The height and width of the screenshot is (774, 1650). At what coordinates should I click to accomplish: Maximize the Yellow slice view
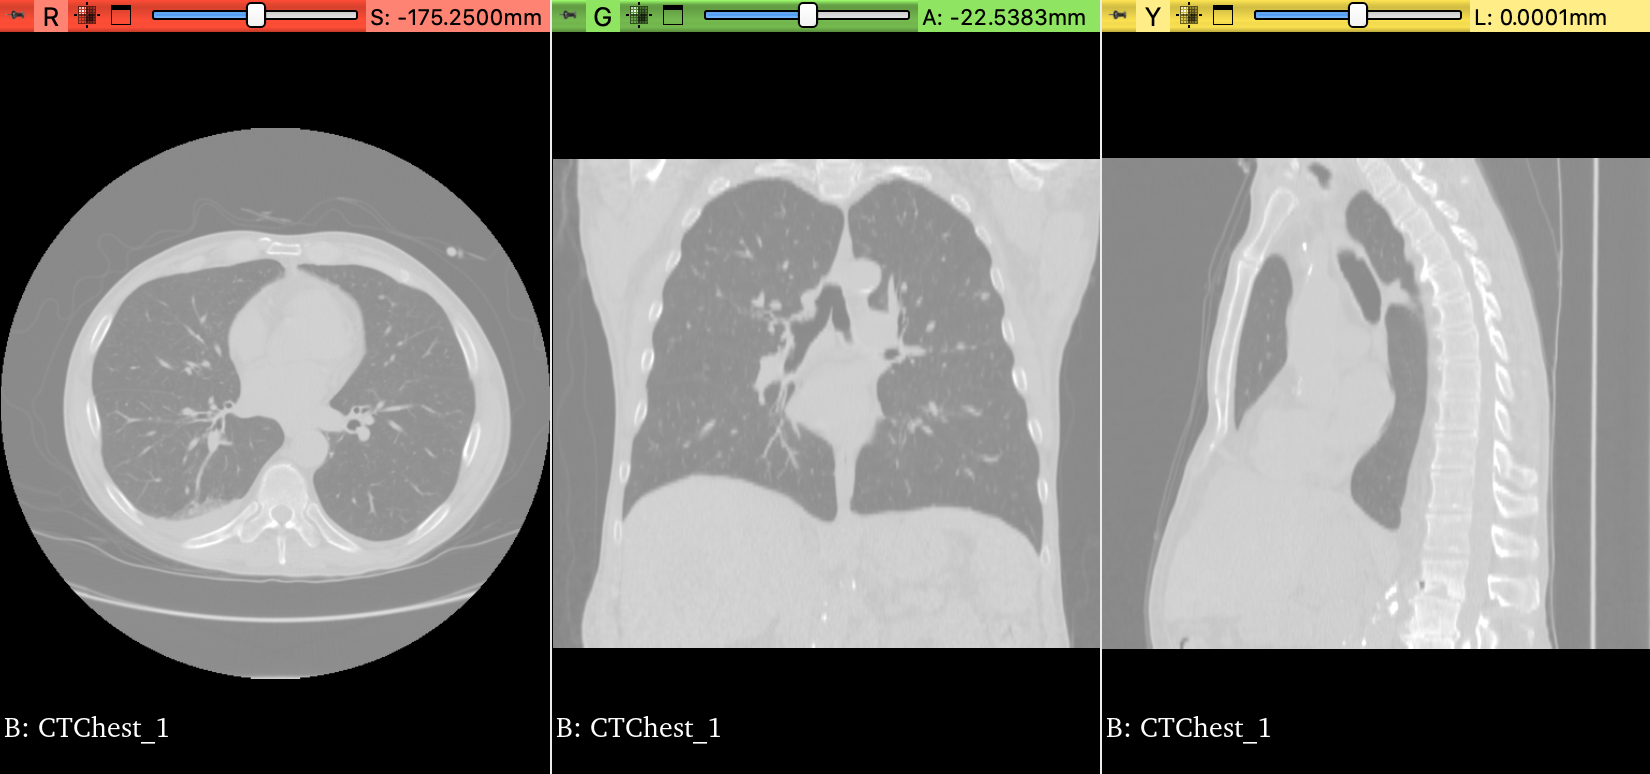1223,16
